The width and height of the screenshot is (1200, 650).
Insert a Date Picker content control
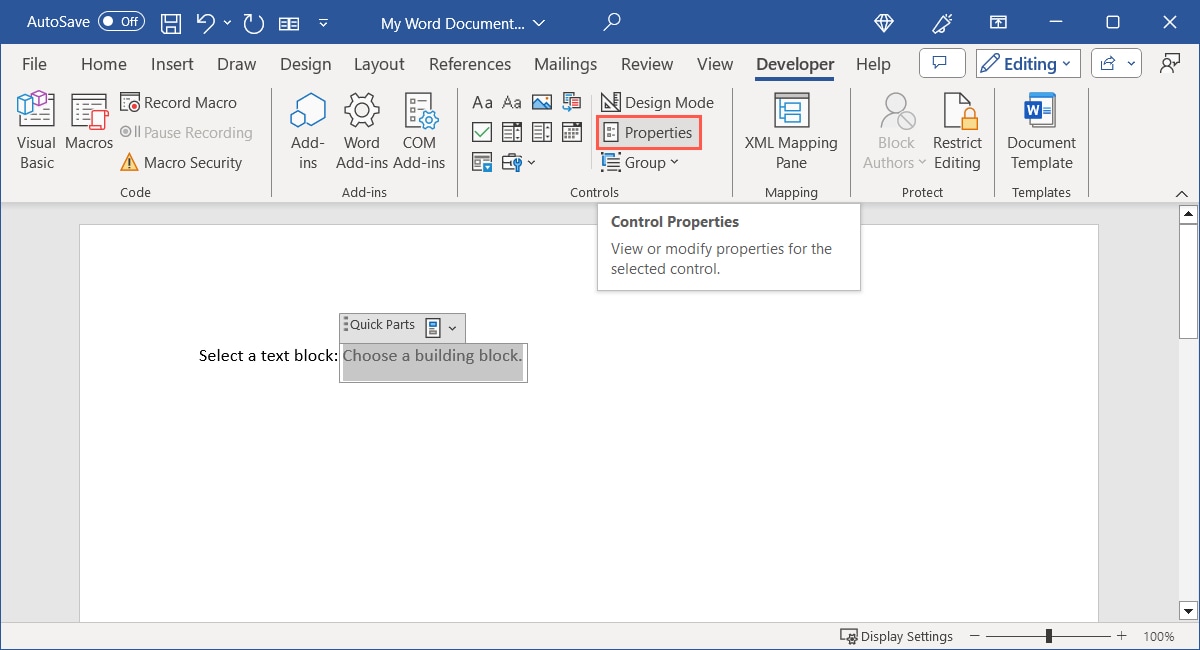pos(572,131)
